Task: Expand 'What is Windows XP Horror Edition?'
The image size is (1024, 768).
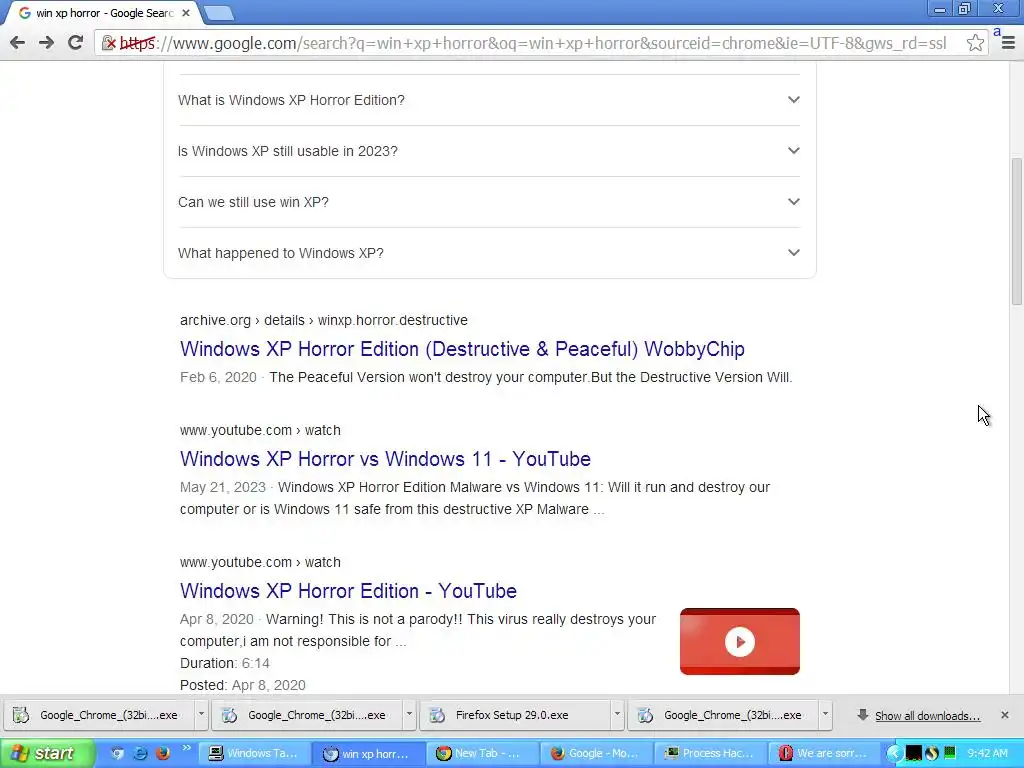Action: (x=488, y=100)
